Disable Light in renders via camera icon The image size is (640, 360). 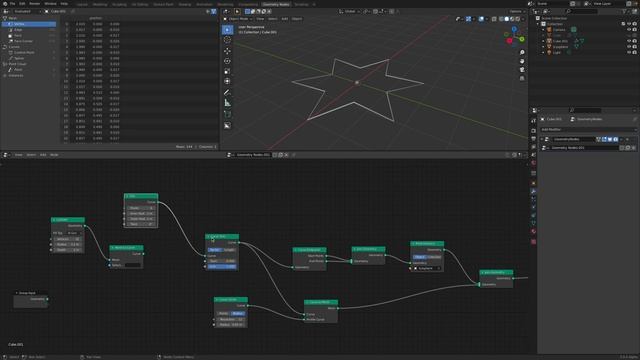point(635,53)
